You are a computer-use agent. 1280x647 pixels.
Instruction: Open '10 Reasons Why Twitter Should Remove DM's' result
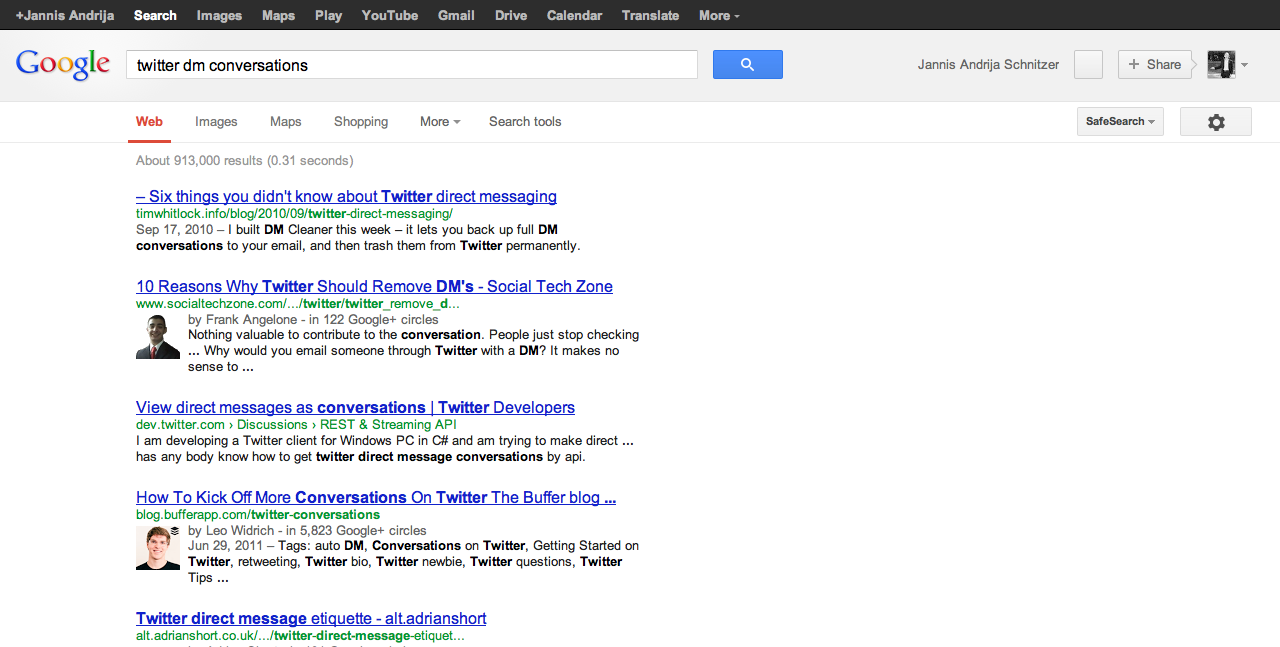[x=374, y=287]
